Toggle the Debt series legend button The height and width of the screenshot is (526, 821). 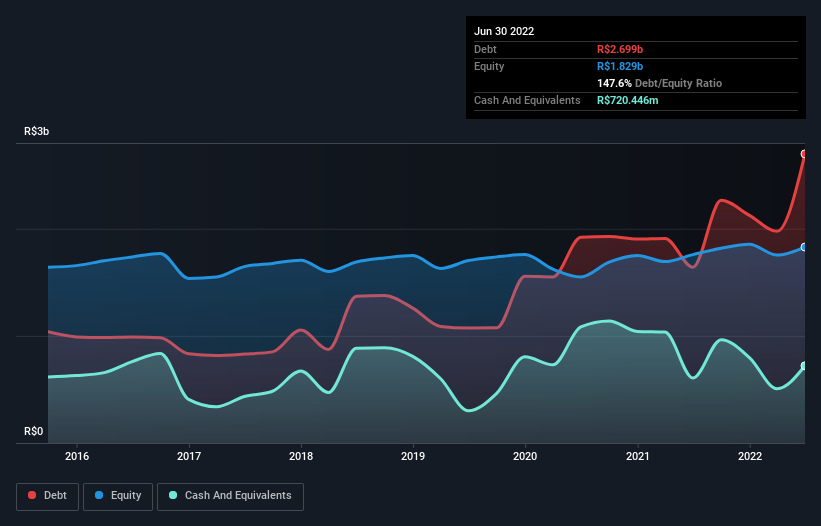click(47, 496)
